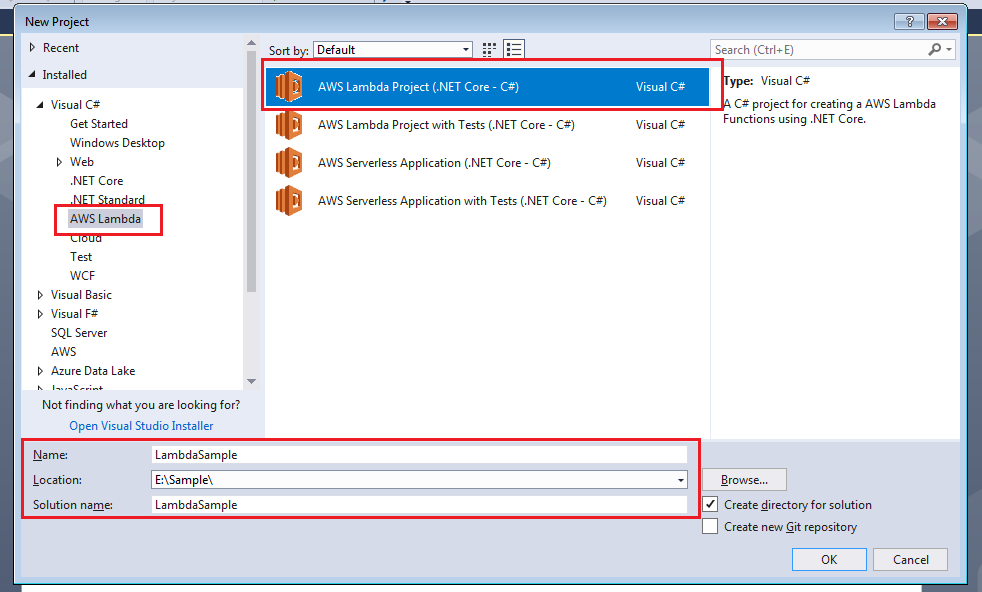Switch to medium icons view beside Sort by
This screenshot has height=592, width=982.
coord(489,48)
